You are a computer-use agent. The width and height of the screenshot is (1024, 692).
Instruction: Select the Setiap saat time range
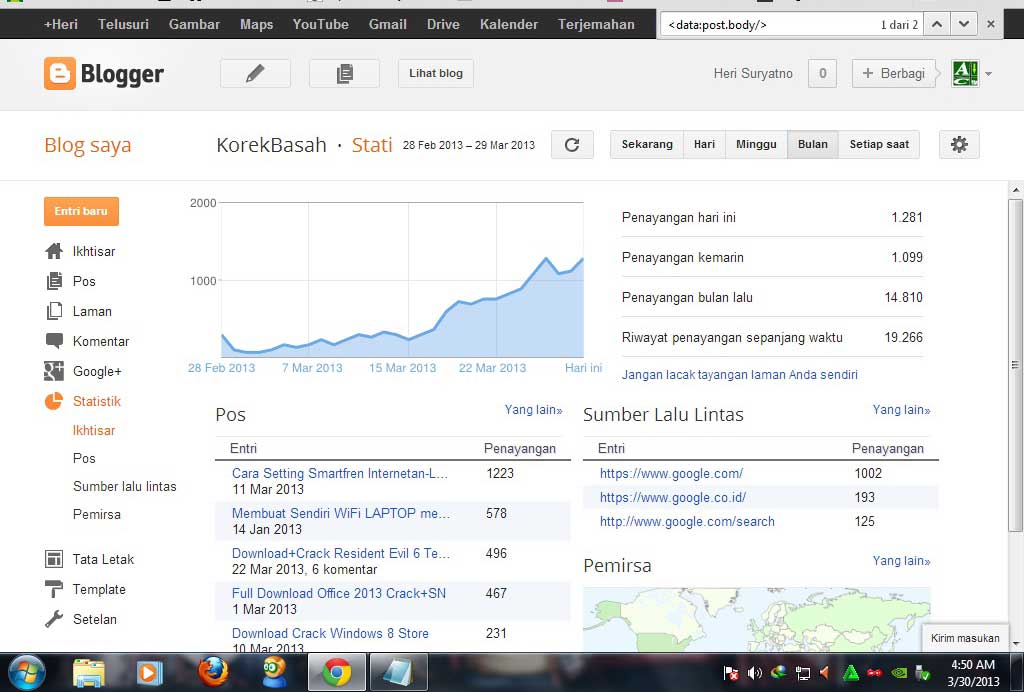(879, 144)
